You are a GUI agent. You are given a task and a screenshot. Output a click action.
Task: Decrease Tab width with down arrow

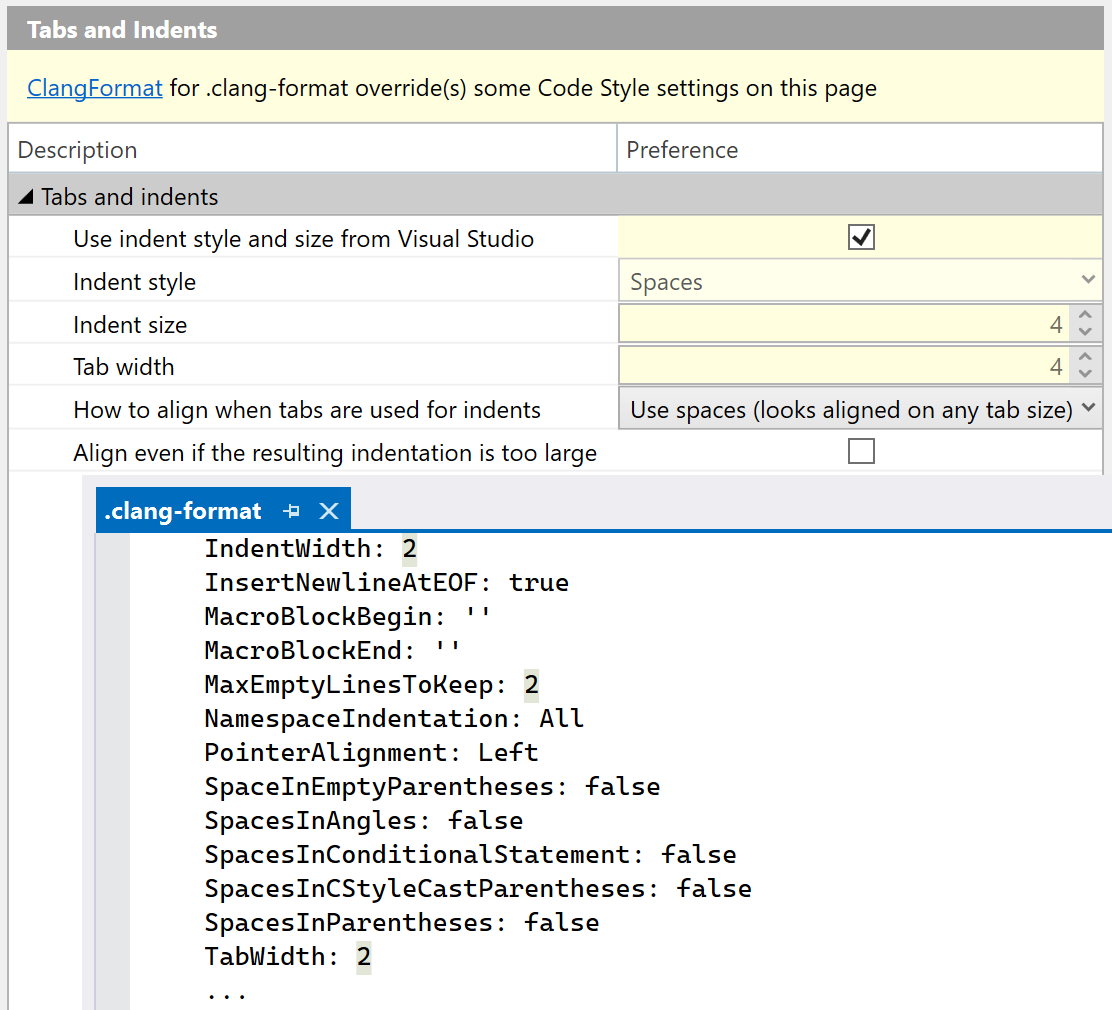coord(1085,373)
